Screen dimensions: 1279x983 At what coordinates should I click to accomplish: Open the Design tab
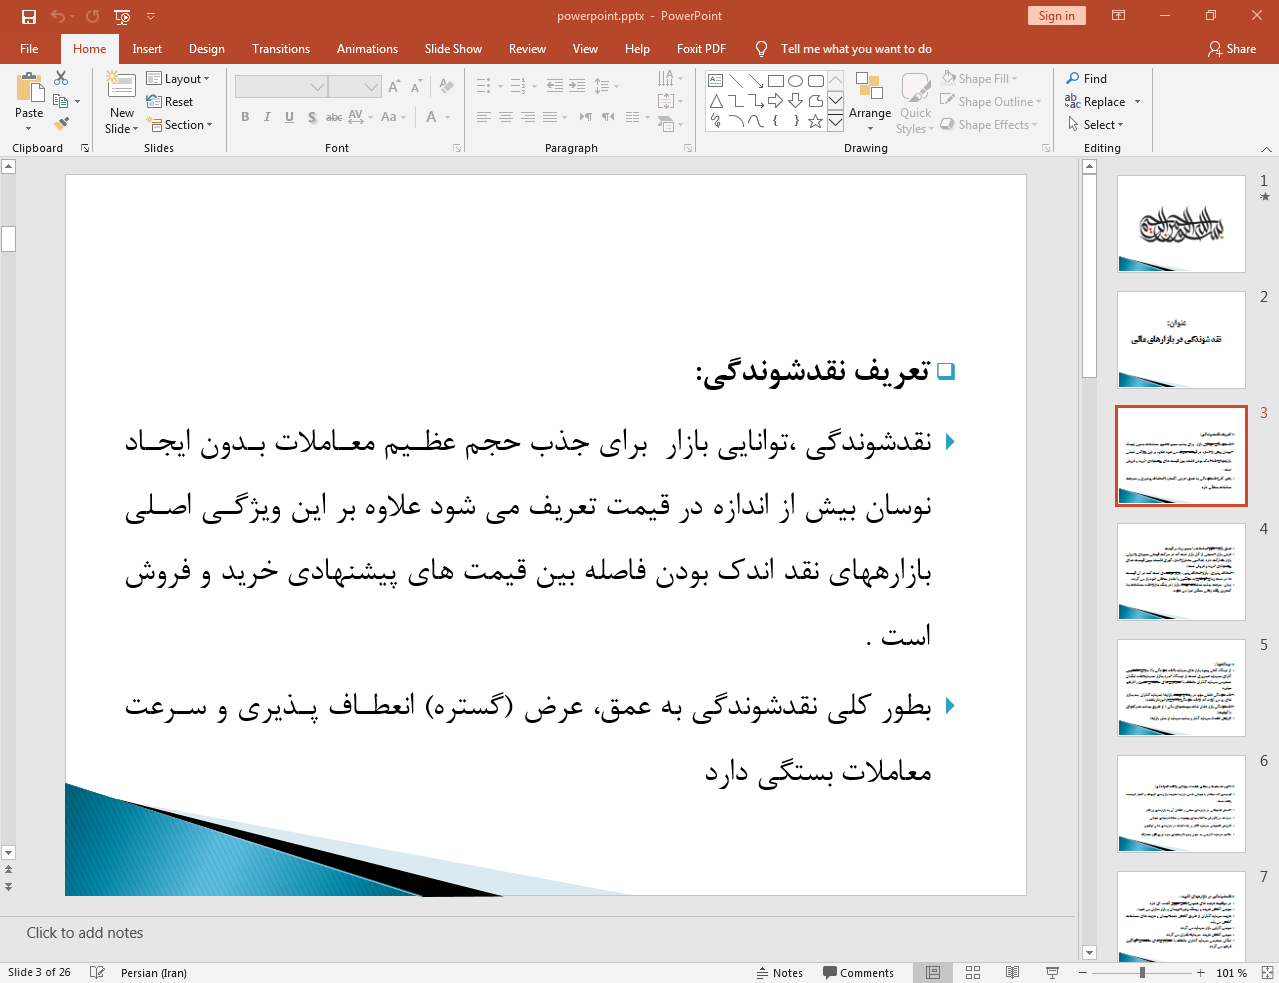pyautogui.click(x=206, y=49)
